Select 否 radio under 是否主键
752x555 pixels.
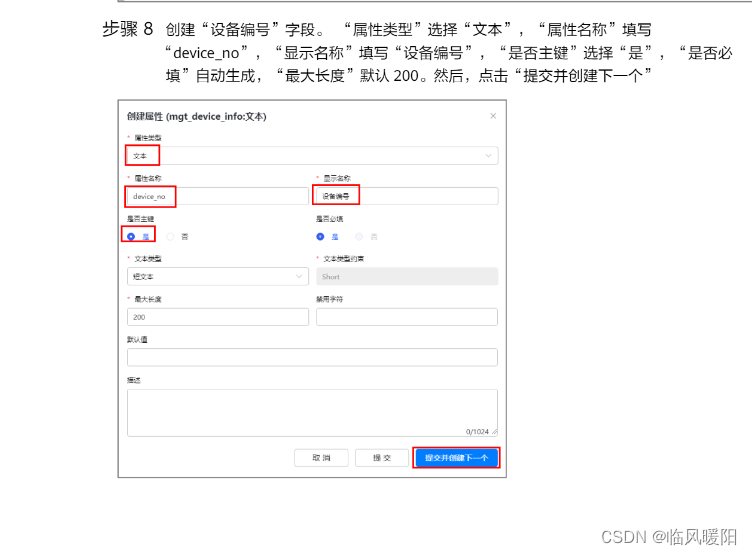[x=170, y=236]
